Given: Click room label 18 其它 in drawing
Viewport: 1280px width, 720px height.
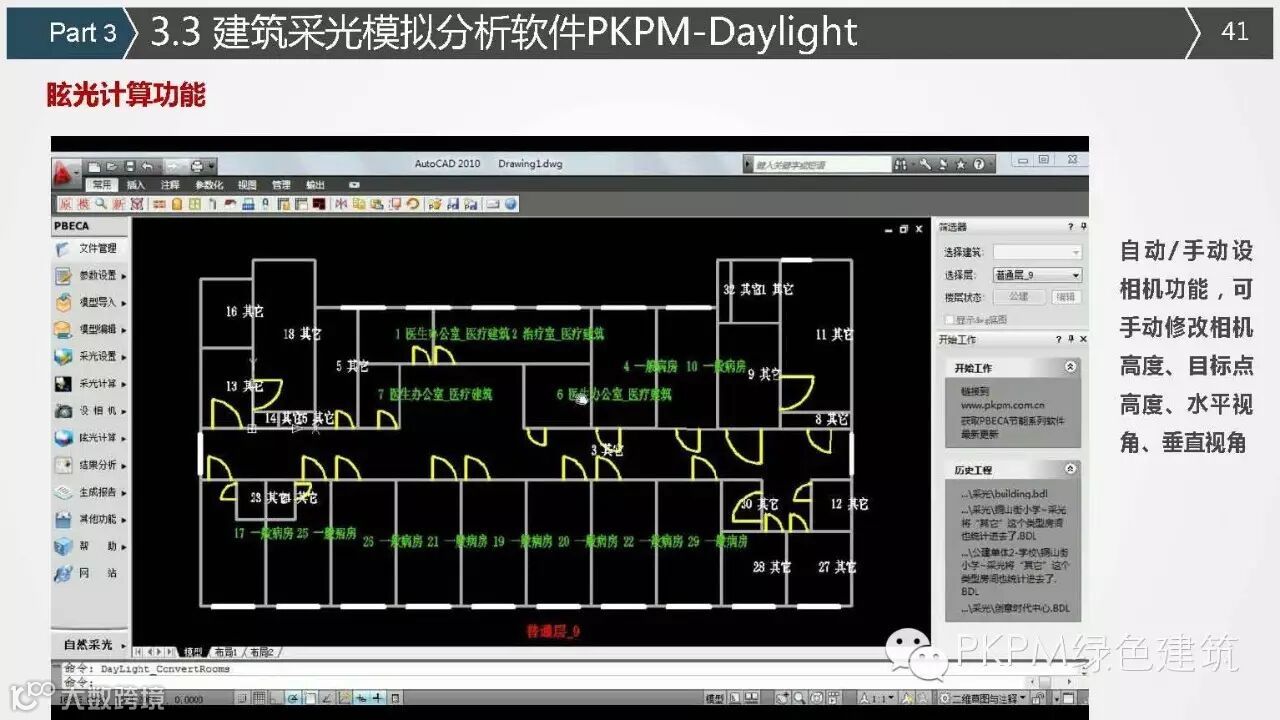Looking at the screenshot, I should pyautogui.click(x=302, y=334).
